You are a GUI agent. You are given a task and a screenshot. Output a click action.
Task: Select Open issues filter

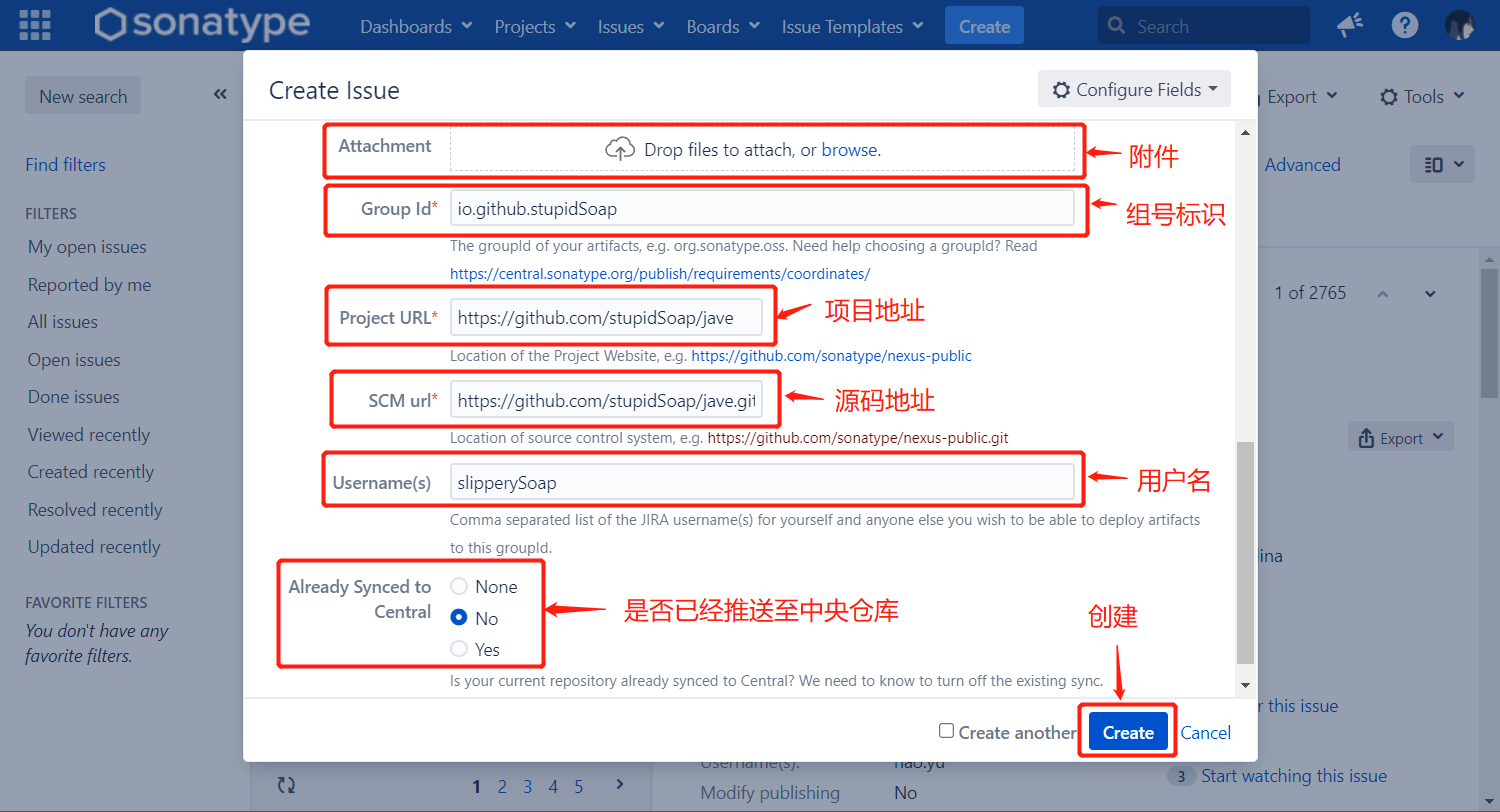[74, 360]
